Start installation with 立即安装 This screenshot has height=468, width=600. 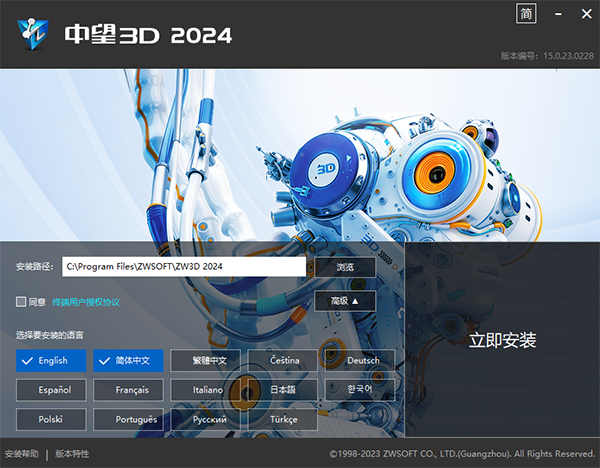click(x=503, y=340)
